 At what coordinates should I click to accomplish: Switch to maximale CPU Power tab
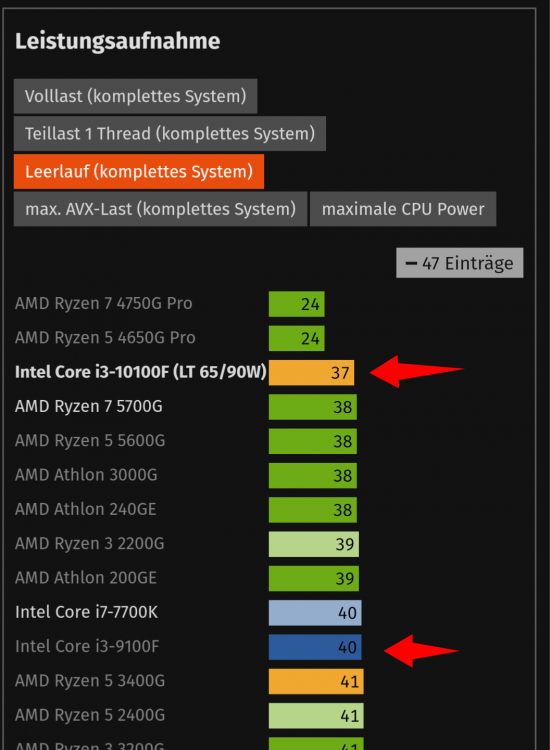click(403, 209)
